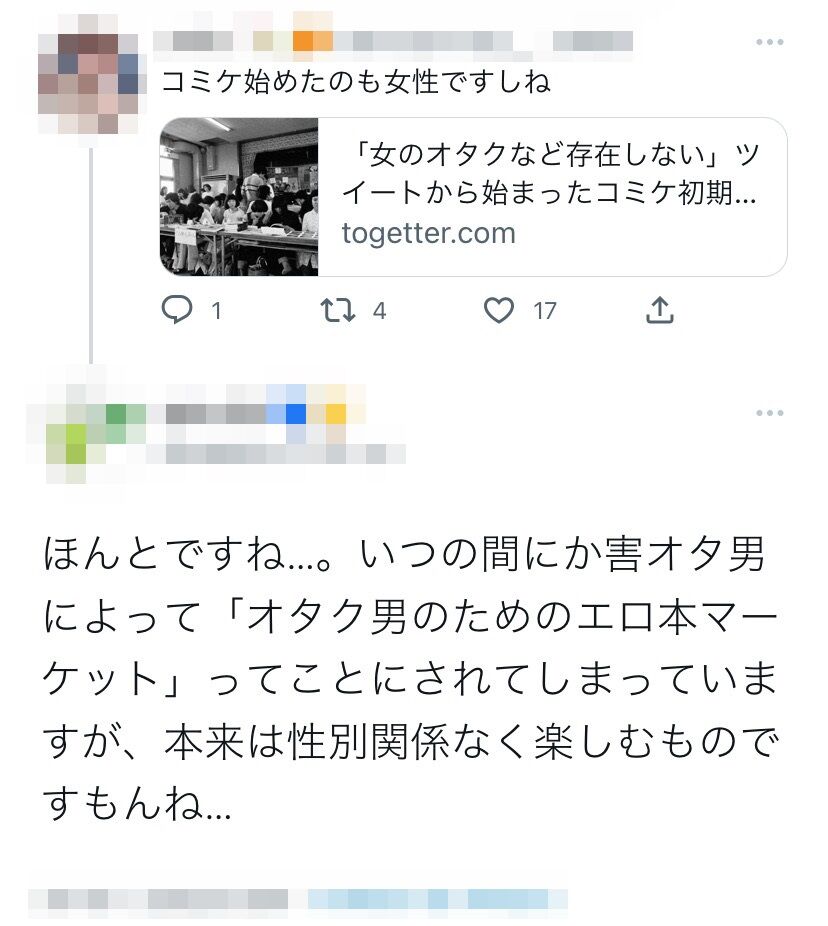Viewport: 828px width, 926px height.
Task: Retweet using the arrows icon
Action: coord(338,310)
